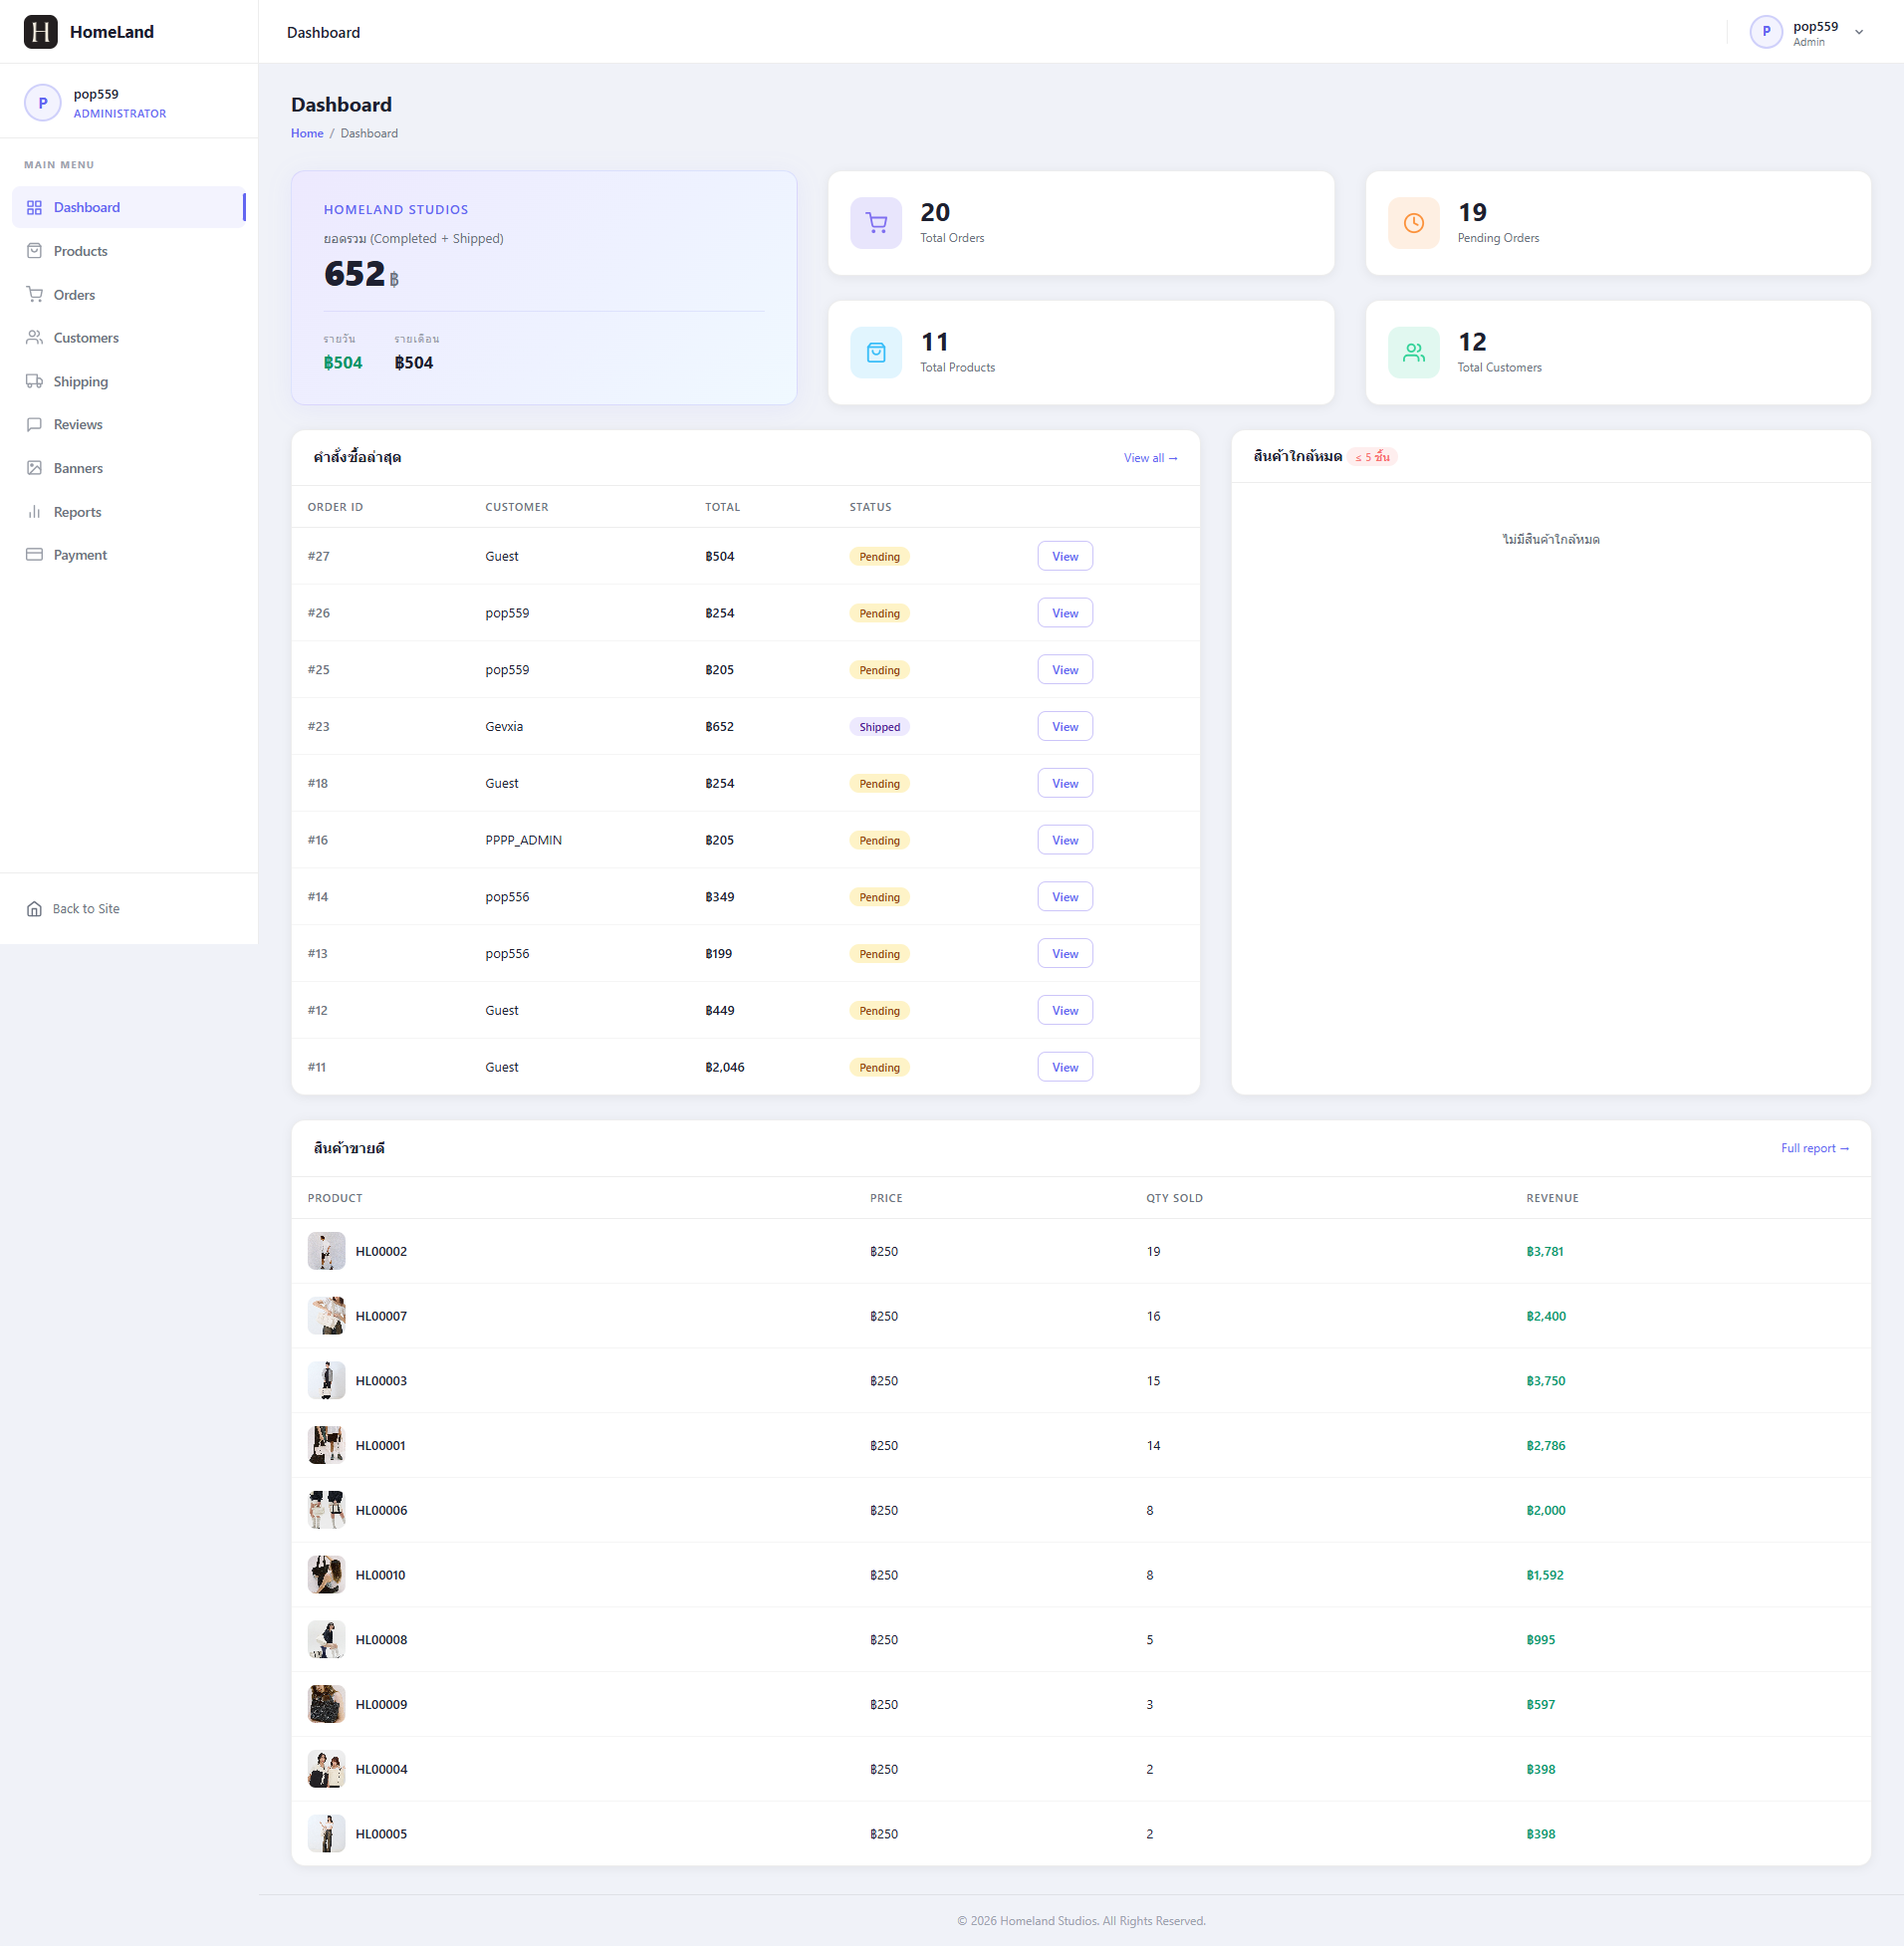Open the Customers menu item

pos(129,338)
